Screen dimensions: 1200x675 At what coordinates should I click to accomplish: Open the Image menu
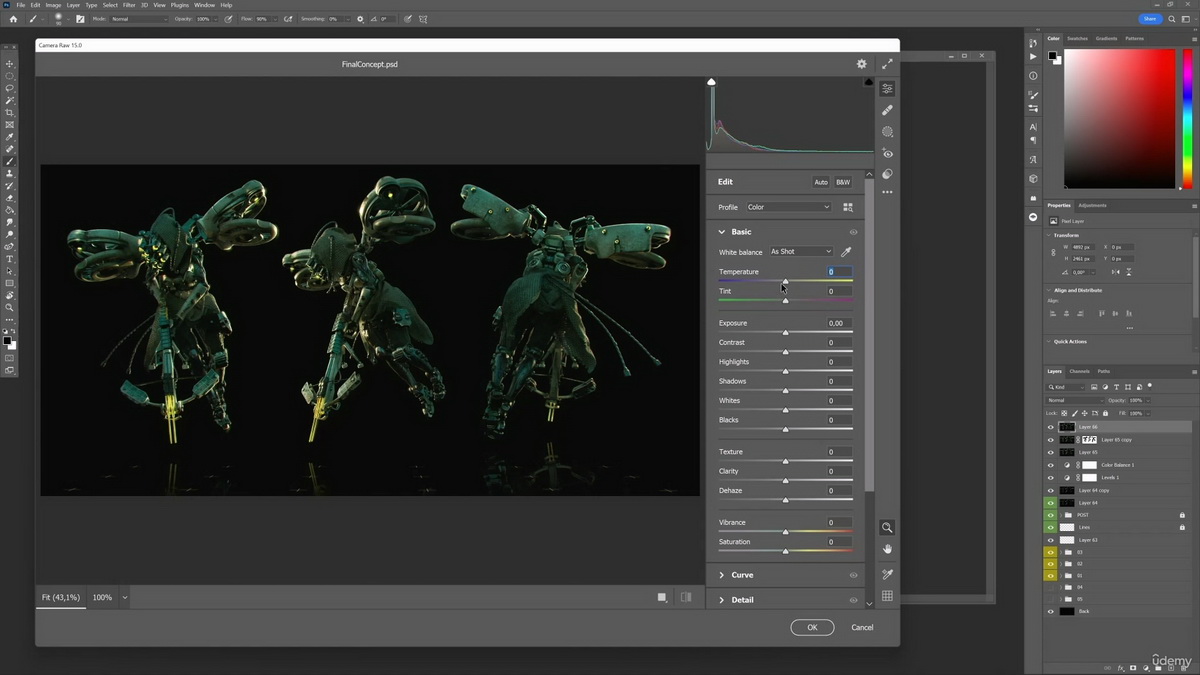point(53,5)
